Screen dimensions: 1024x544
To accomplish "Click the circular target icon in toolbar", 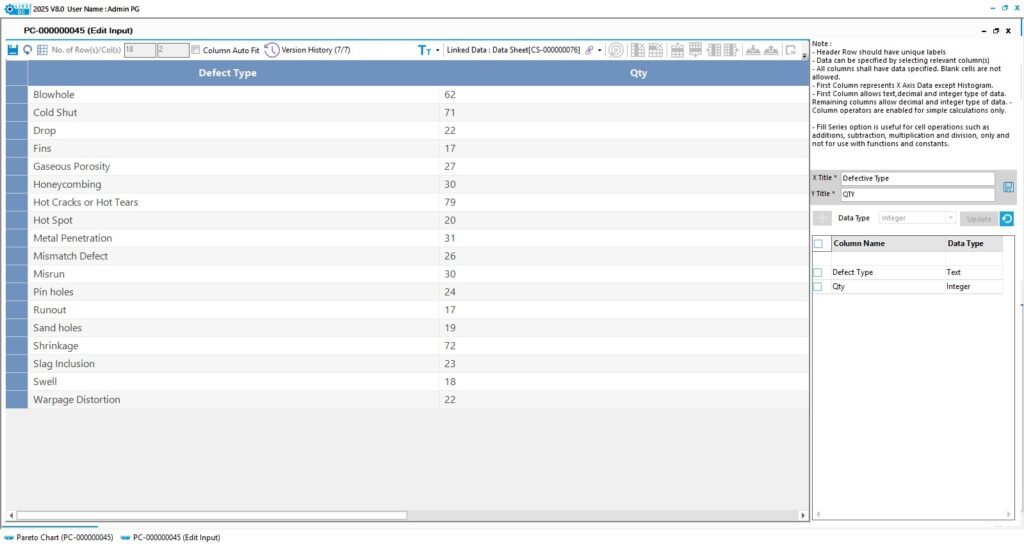I will coord(615,50).
